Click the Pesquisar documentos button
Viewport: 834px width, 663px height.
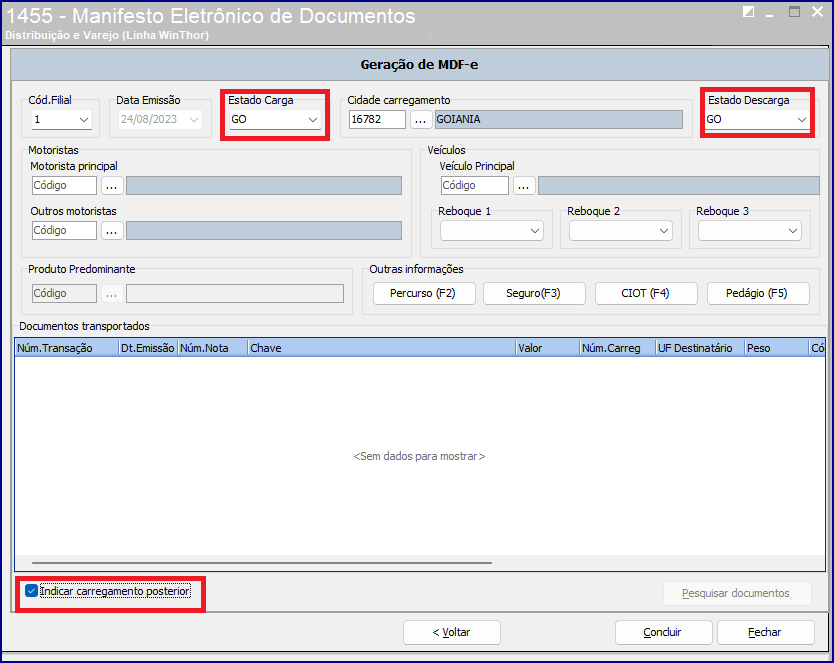pos(737,593)
